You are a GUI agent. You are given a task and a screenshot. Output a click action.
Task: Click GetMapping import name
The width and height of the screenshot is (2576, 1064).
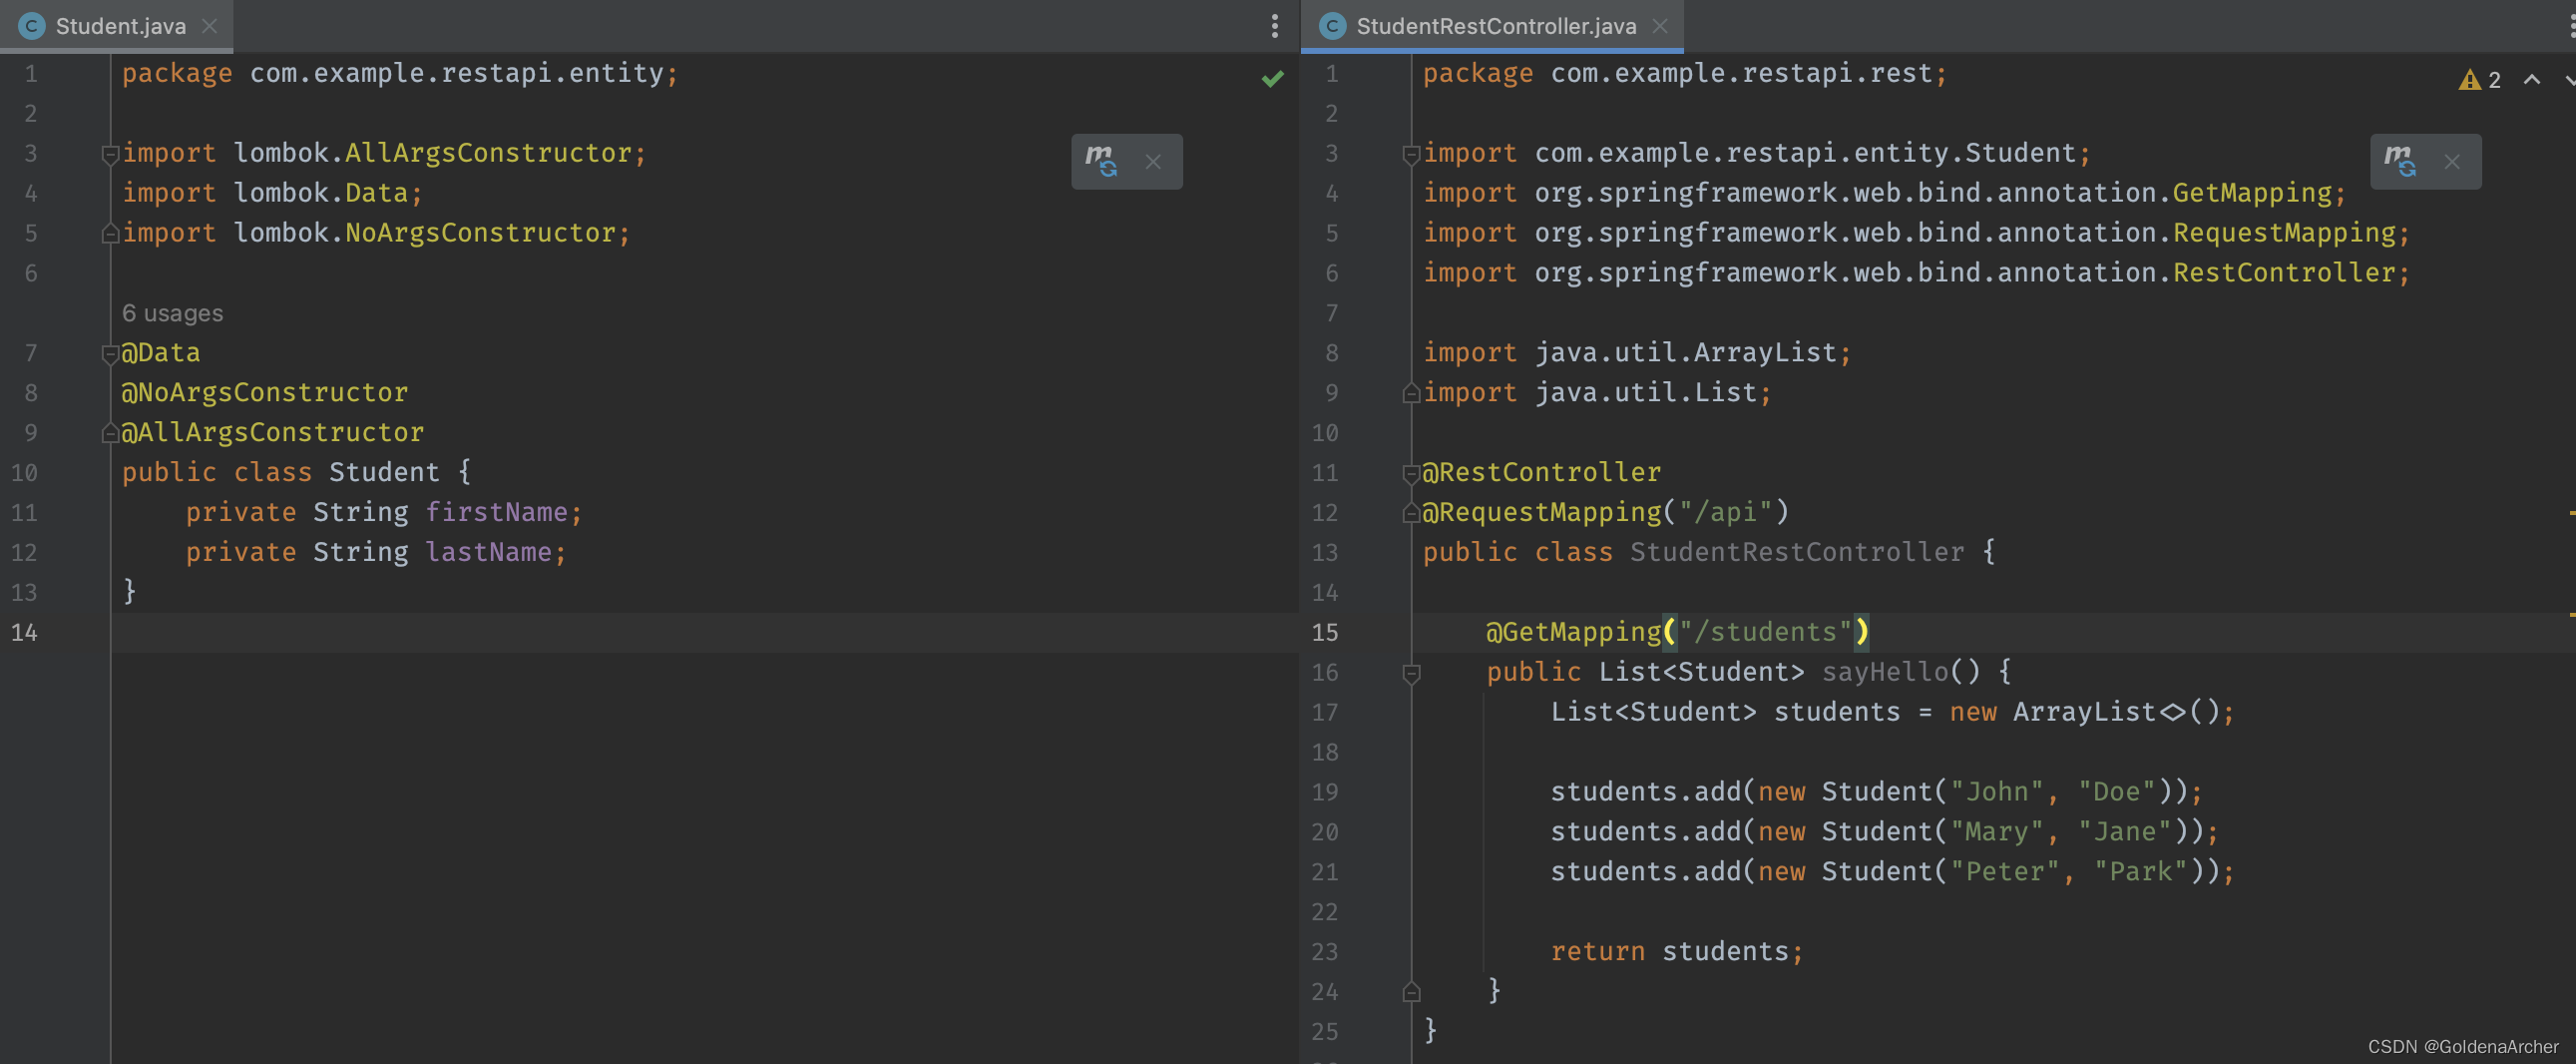click(2252, 193)
